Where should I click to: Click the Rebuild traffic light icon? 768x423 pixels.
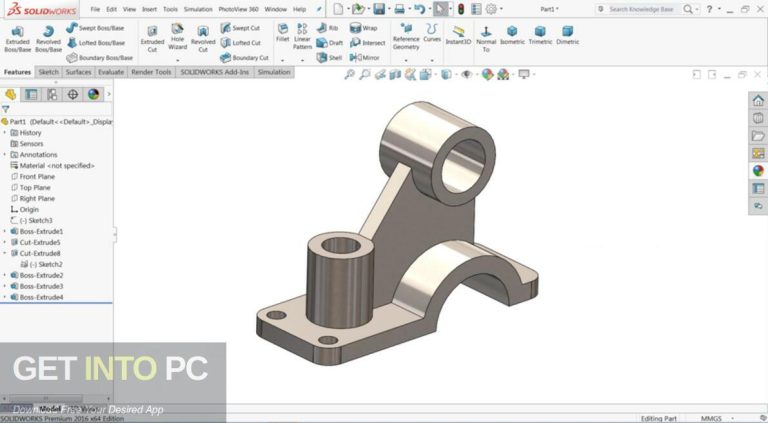click(461, 9)
